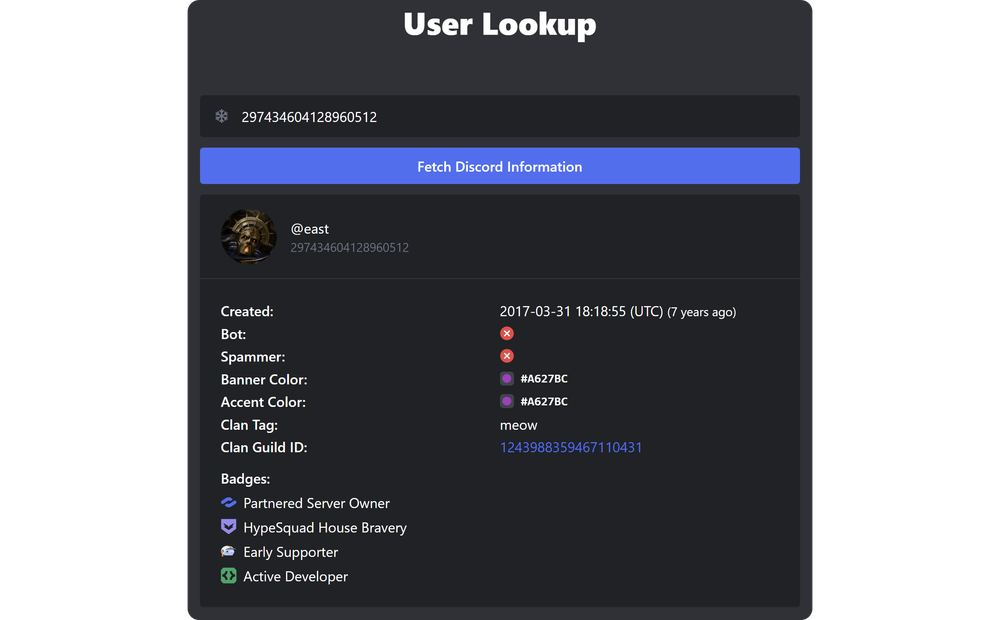Select the User Lookup page title
Viewport: 1000px width, 620px height.
[x=500, y=25]
